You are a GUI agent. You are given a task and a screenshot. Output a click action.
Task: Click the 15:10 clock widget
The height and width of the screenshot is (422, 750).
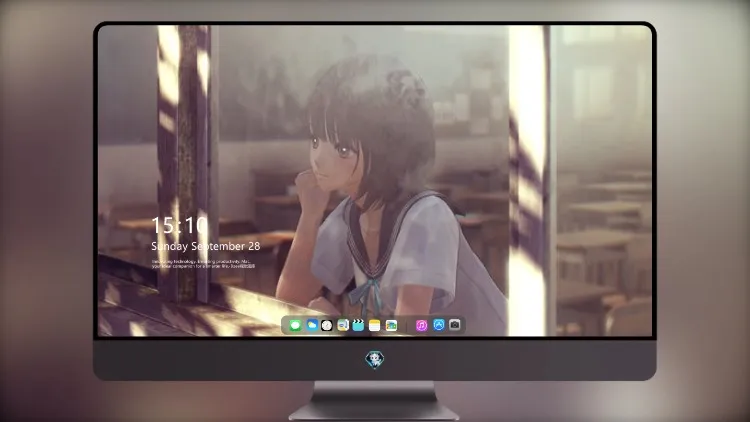click(x=179, y=225)
